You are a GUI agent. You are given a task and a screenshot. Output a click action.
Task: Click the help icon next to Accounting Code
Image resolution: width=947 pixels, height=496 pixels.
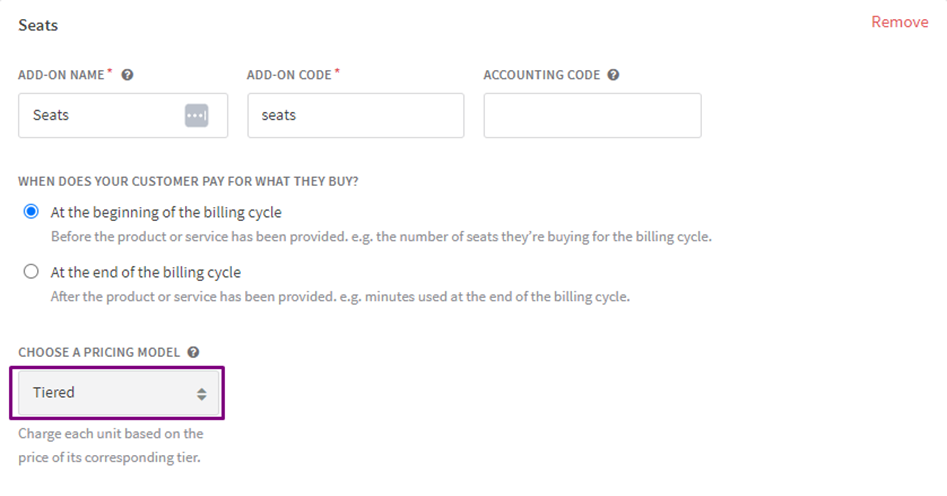[x=613, y=75]
